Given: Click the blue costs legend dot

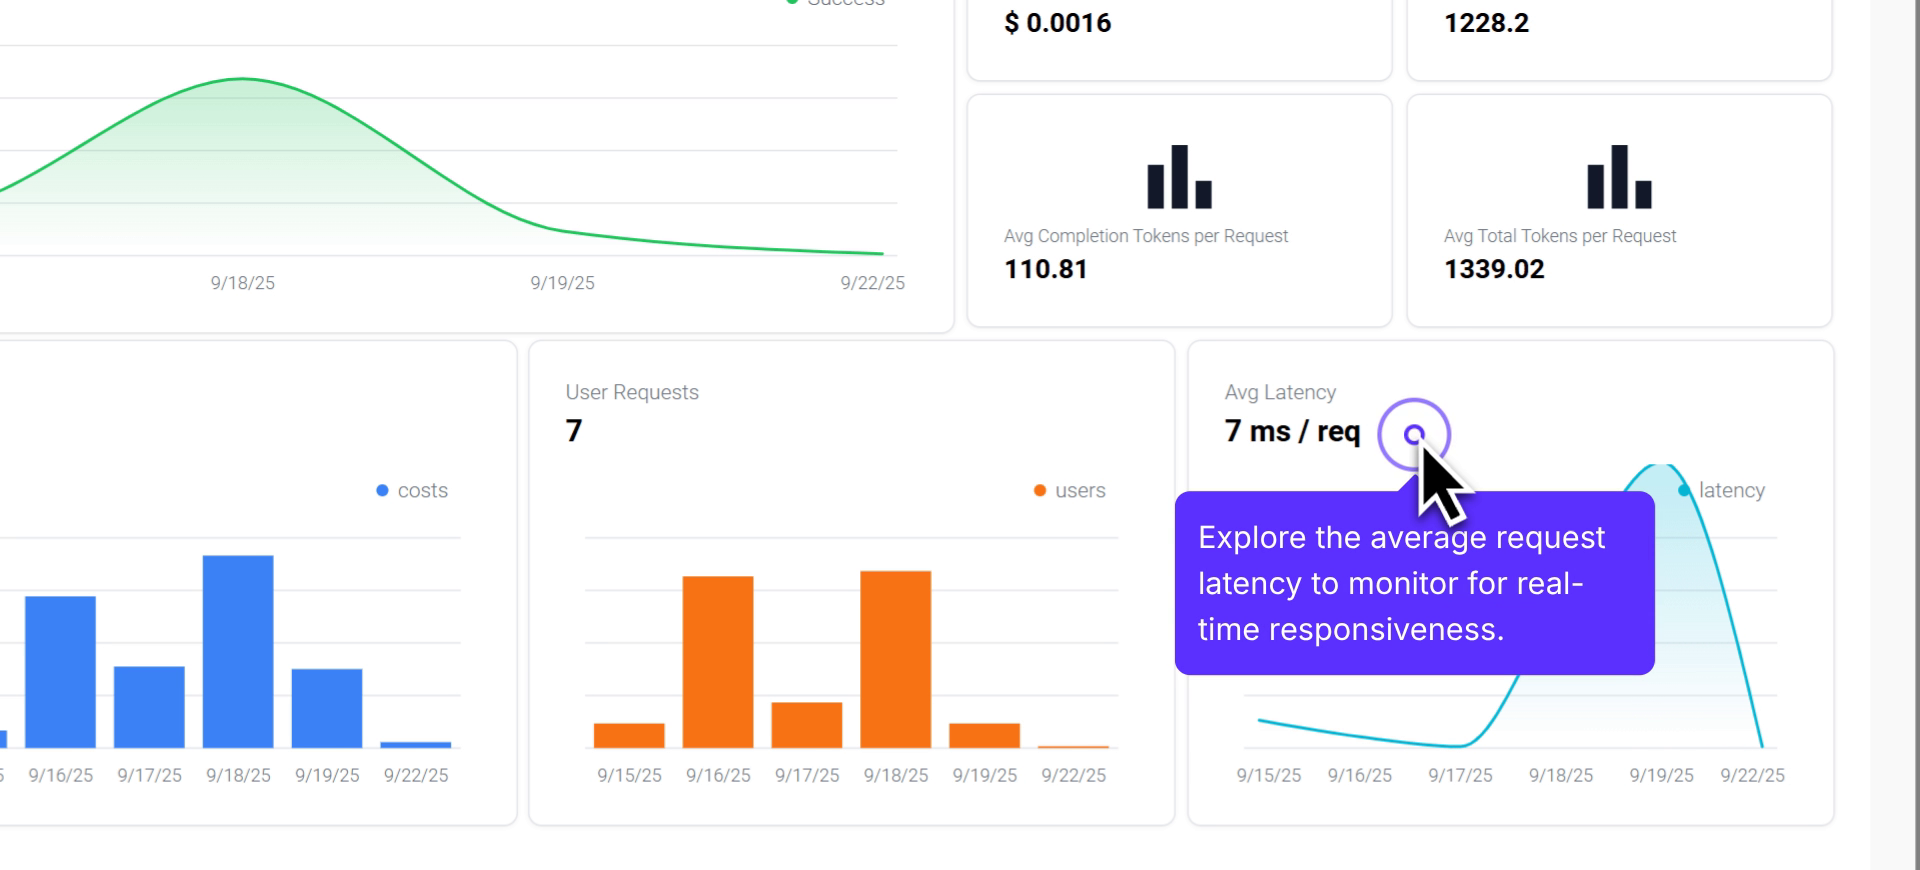Looking at the screenshot, I should pyautogui.click(x=382, y=490).
